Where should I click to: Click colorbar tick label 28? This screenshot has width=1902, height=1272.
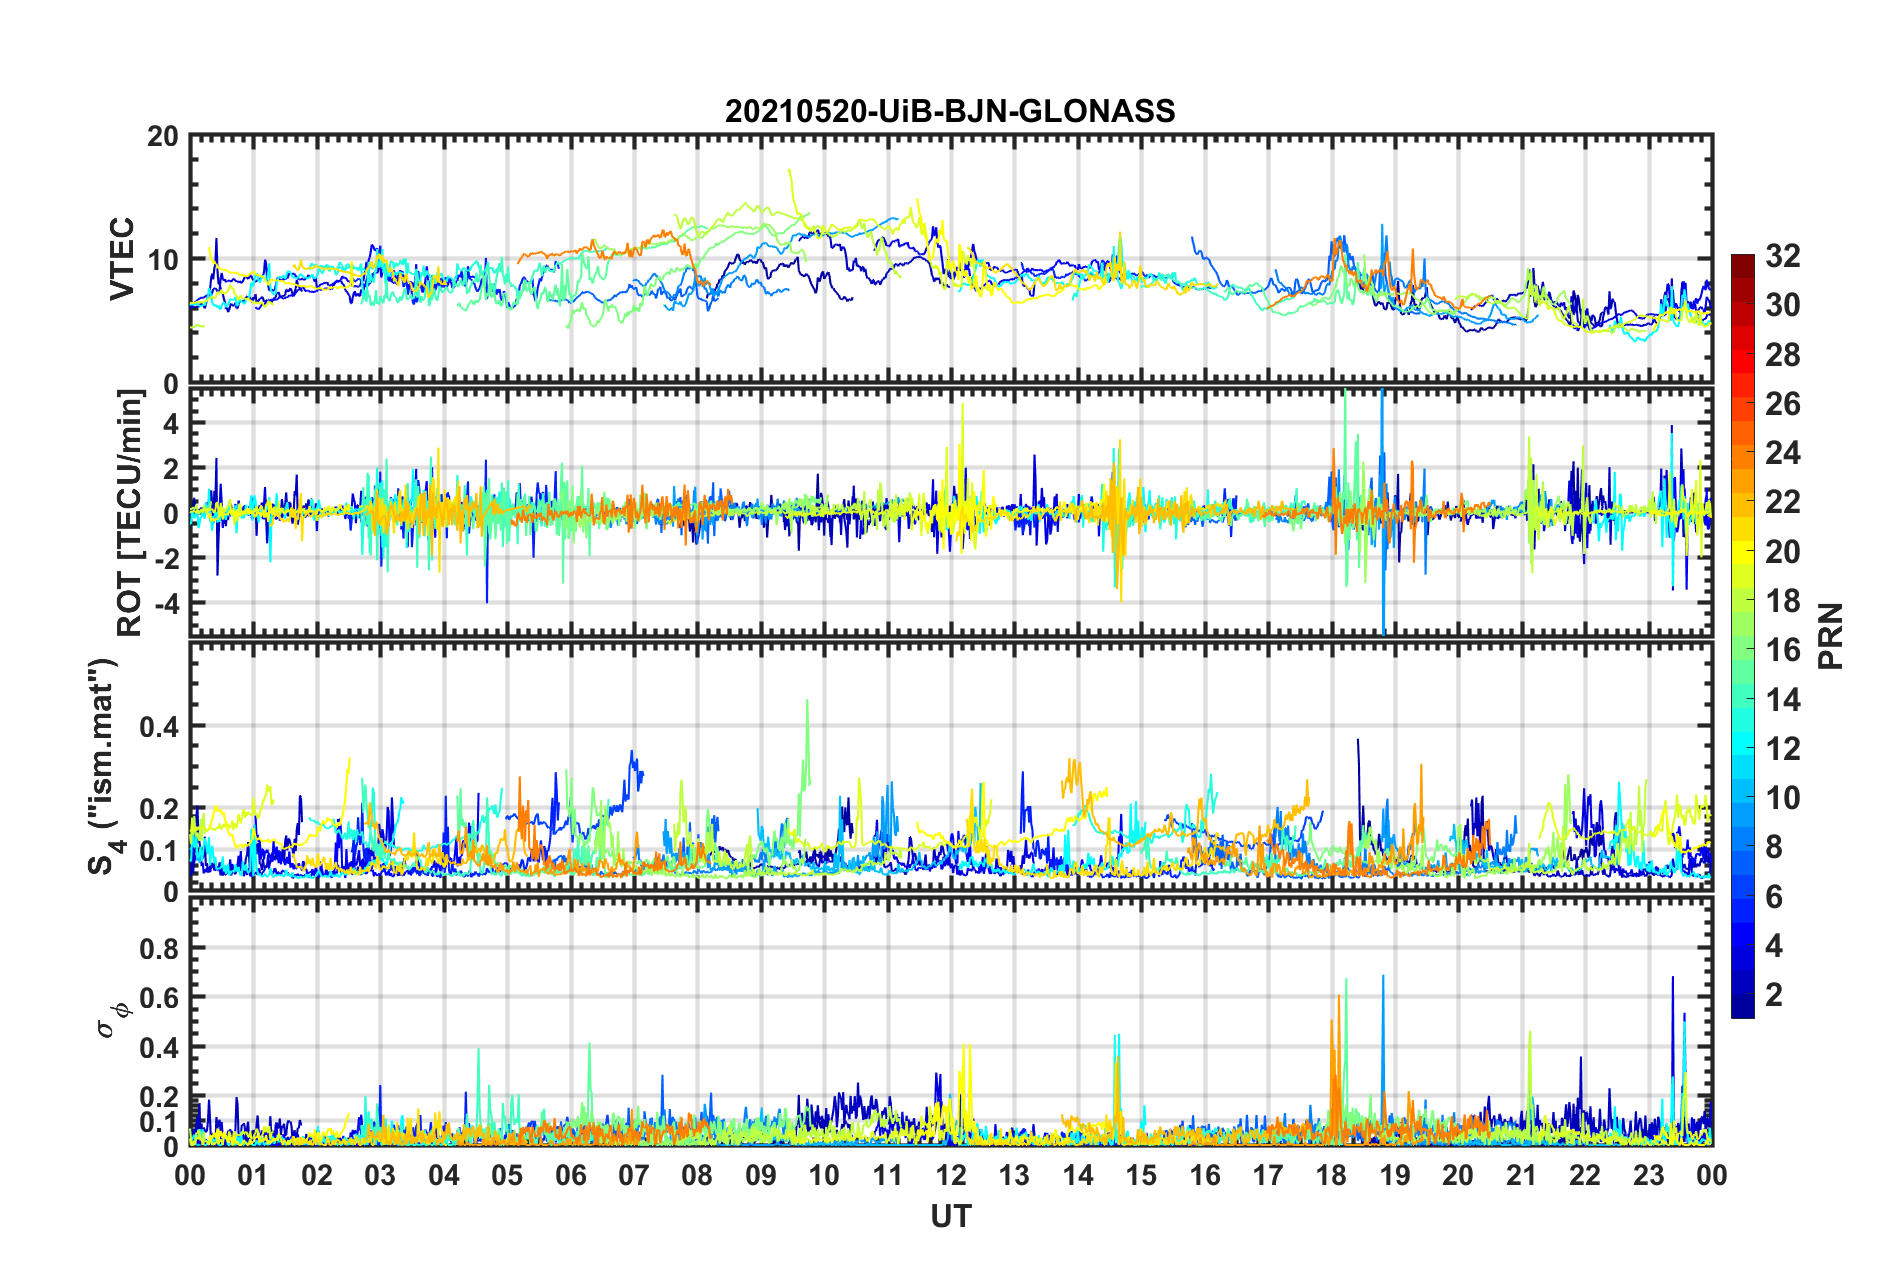[1783, 354]
